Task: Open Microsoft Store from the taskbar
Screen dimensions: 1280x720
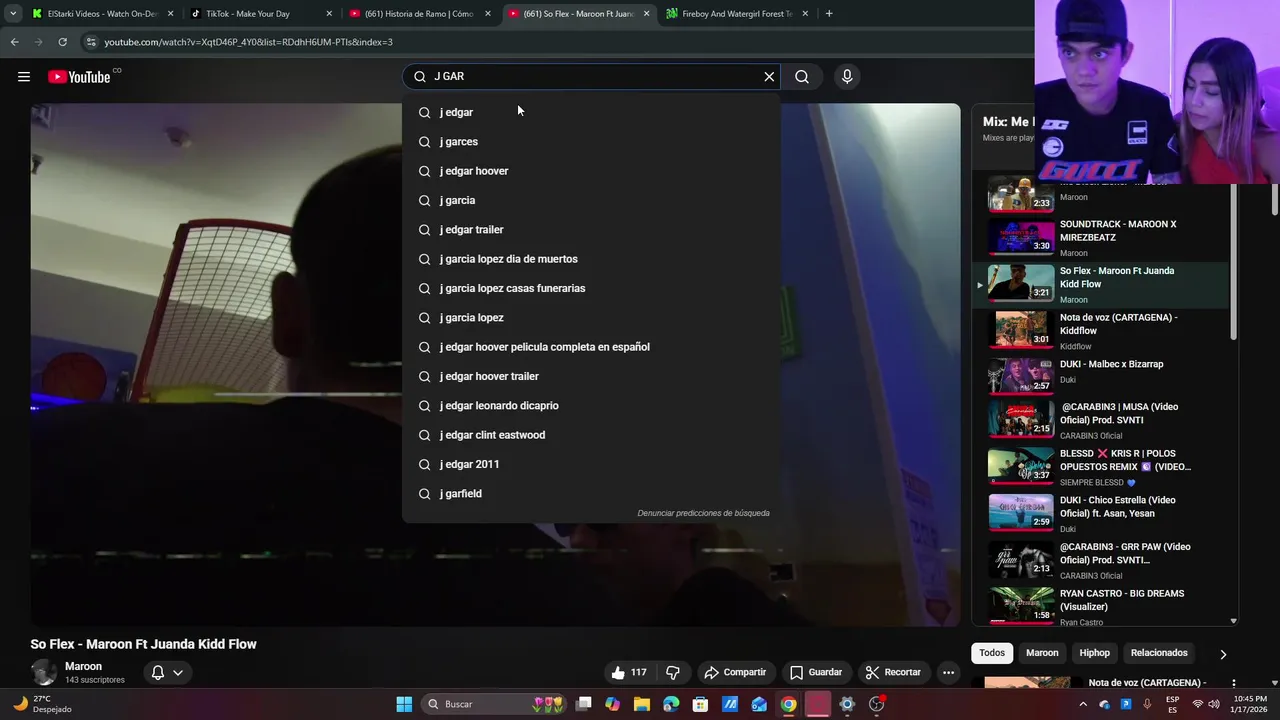Action: coord(700,704)
